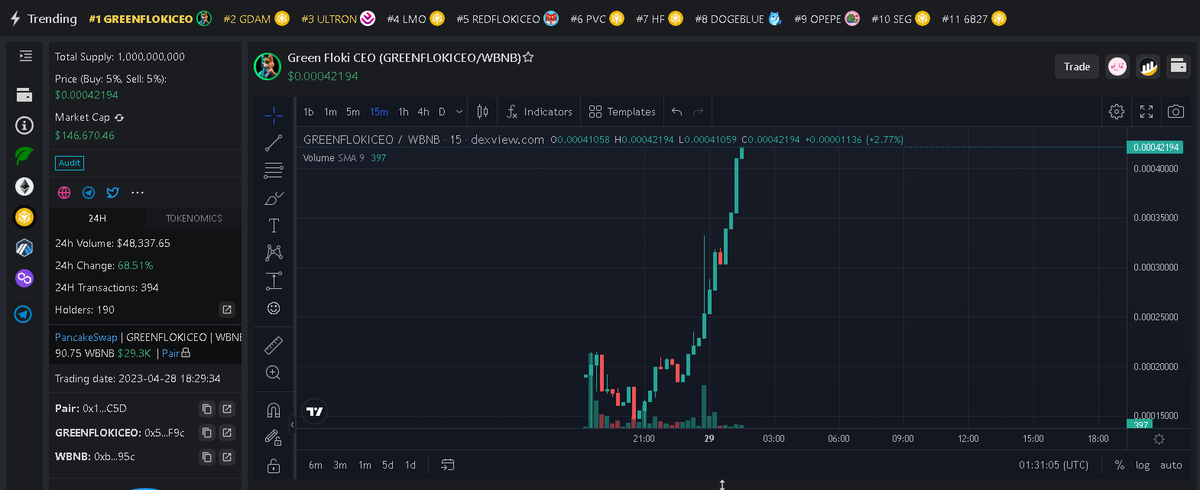Undo the last chart action
This screenshot has height=490, width=1200.
coord(677,112)
